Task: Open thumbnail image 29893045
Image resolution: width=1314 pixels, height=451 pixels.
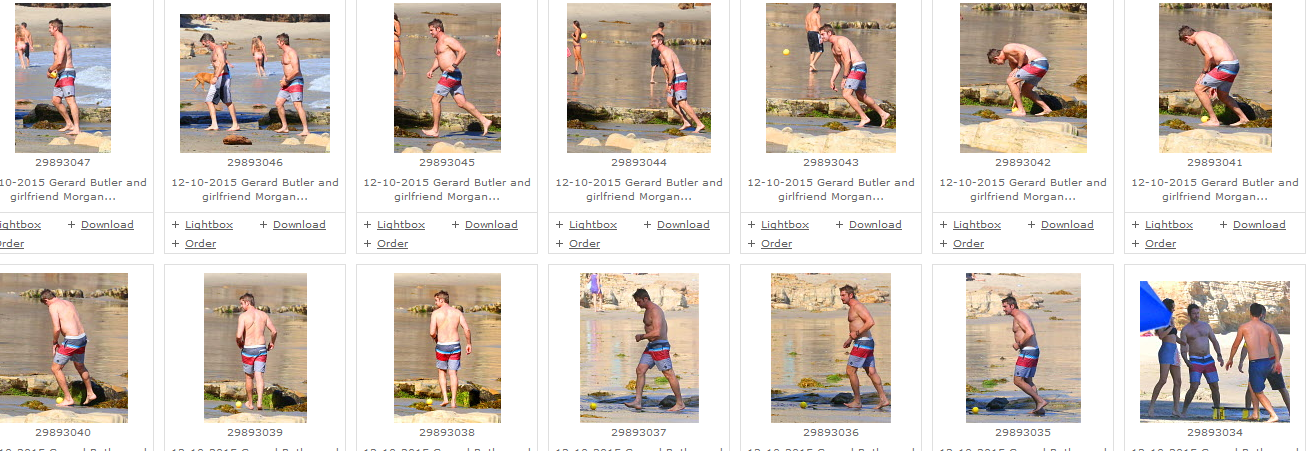Action: pyautogui.click(x=447, y=78)
